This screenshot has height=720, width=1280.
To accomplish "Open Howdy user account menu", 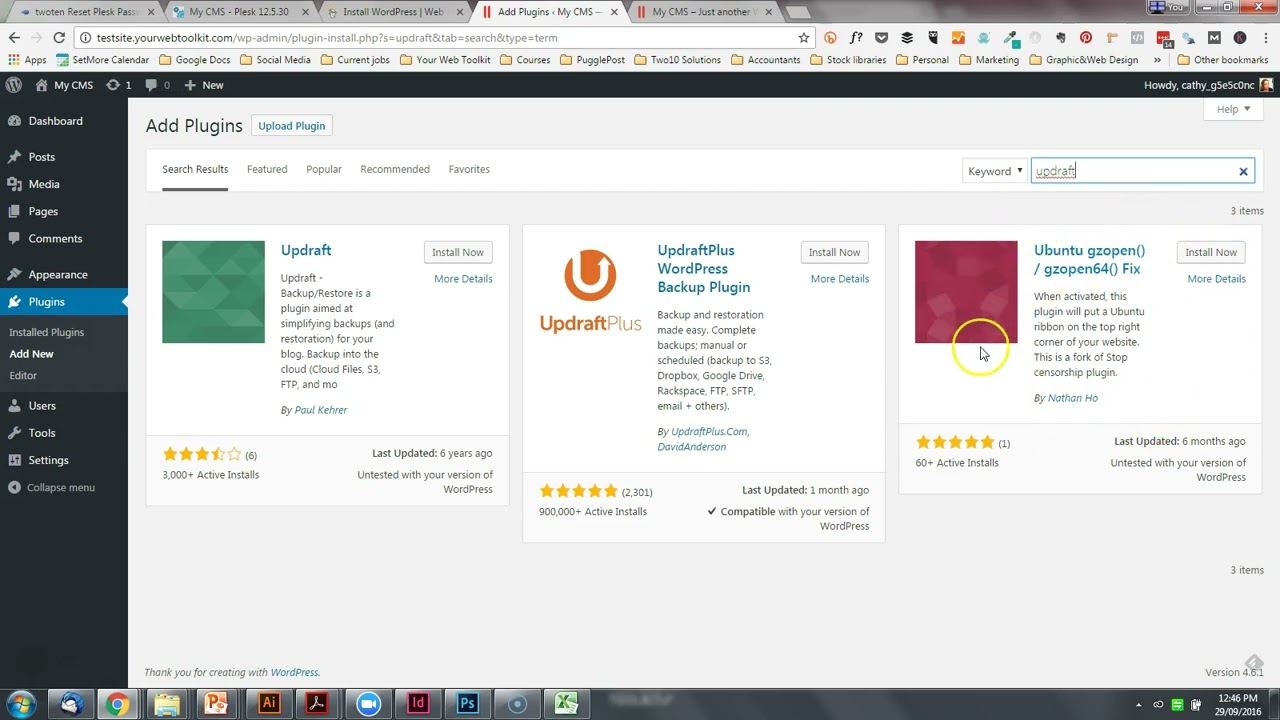I will pos(1208,85).
